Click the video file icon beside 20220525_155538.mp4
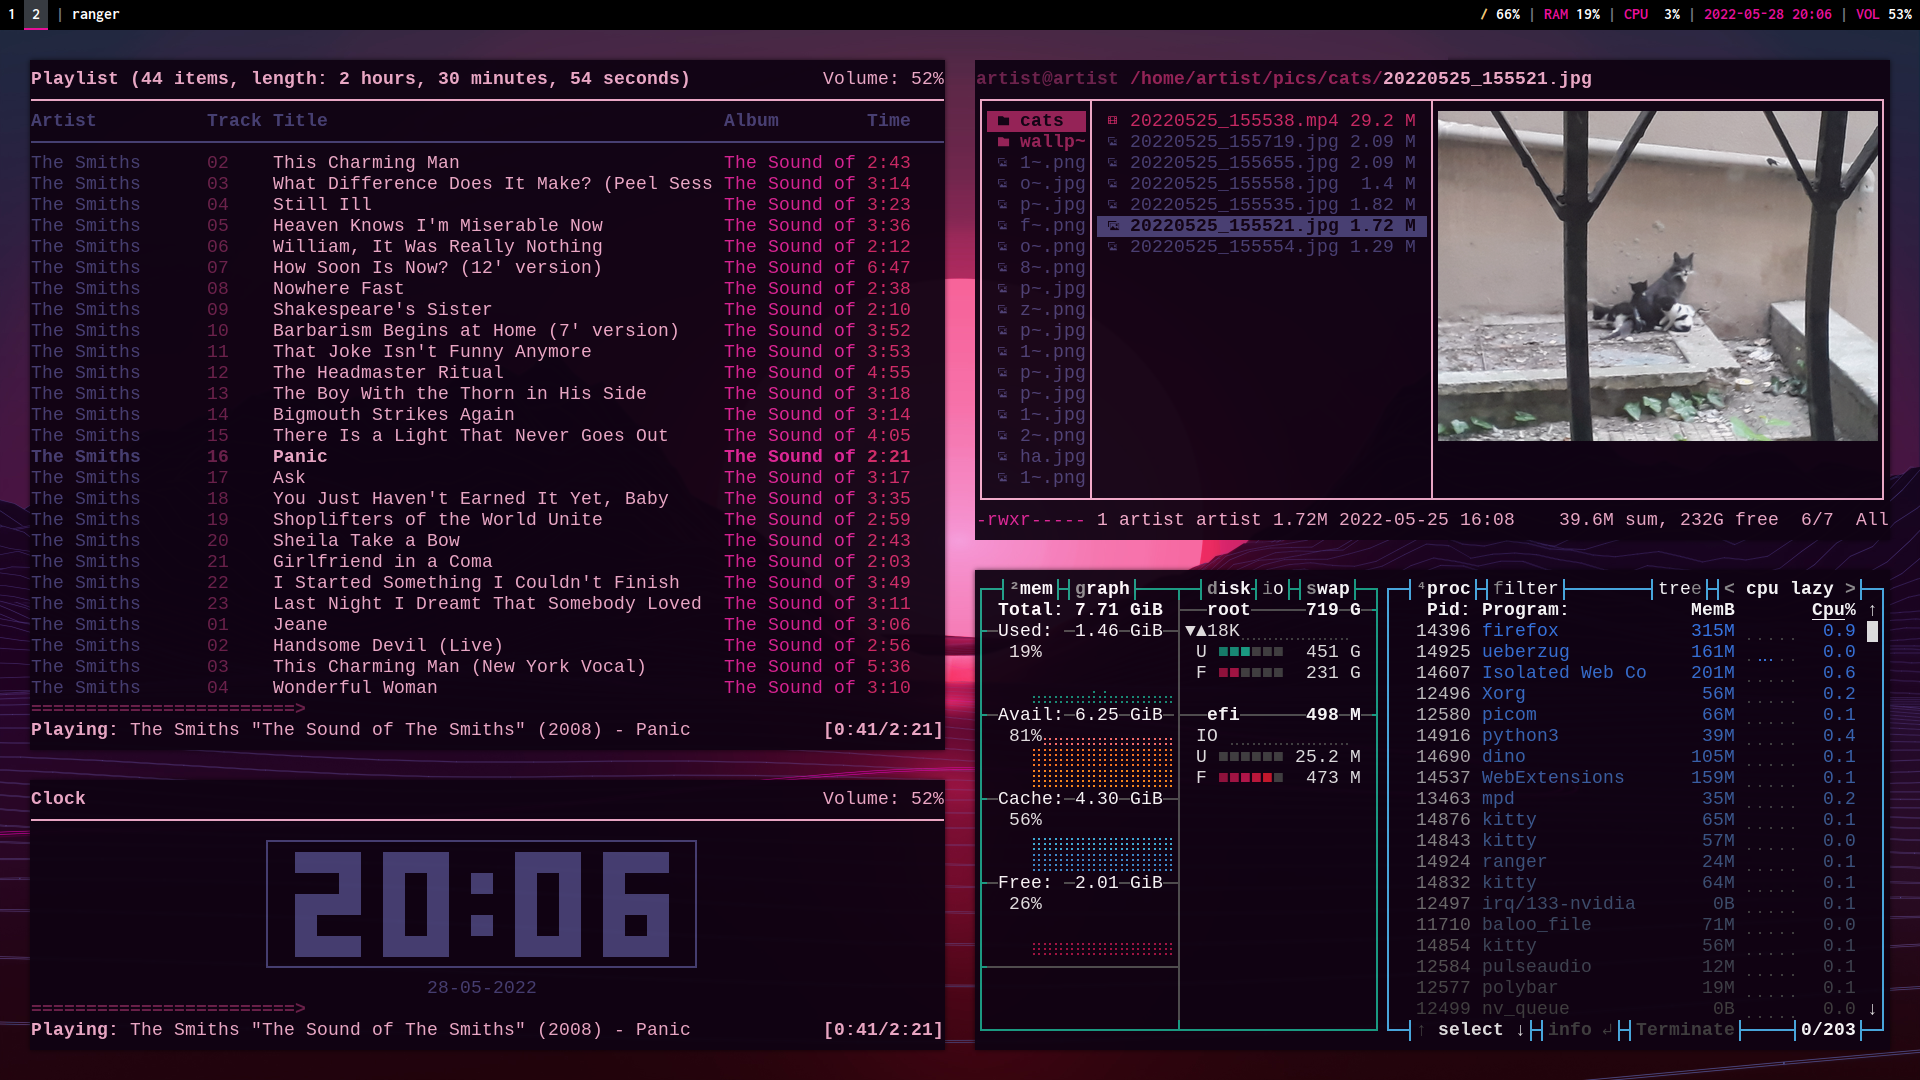This screenshot has width=1920, height=1080. [x=1113, y=121]
